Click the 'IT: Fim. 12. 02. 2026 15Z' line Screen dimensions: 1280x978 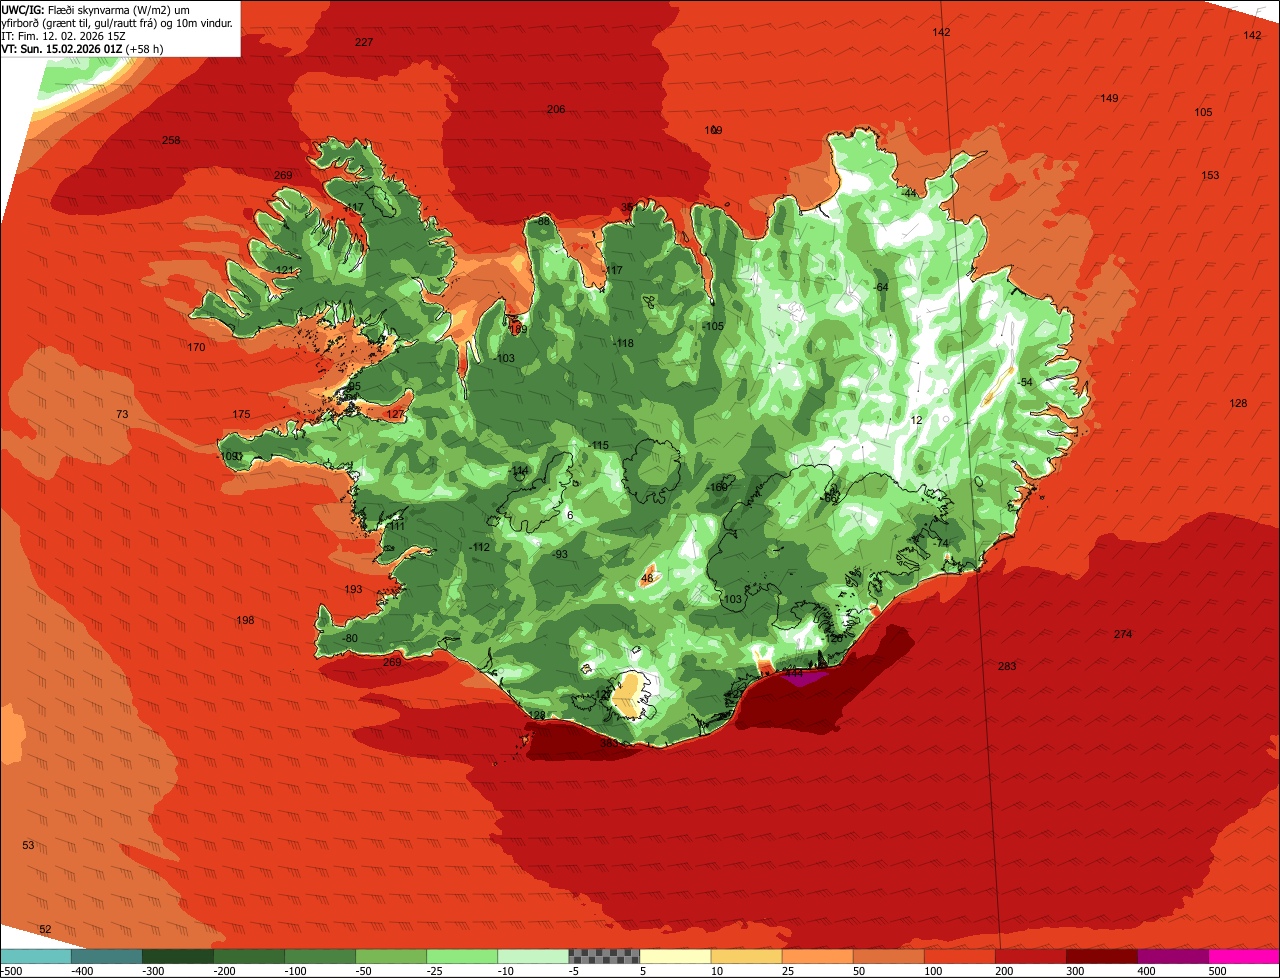63,35
